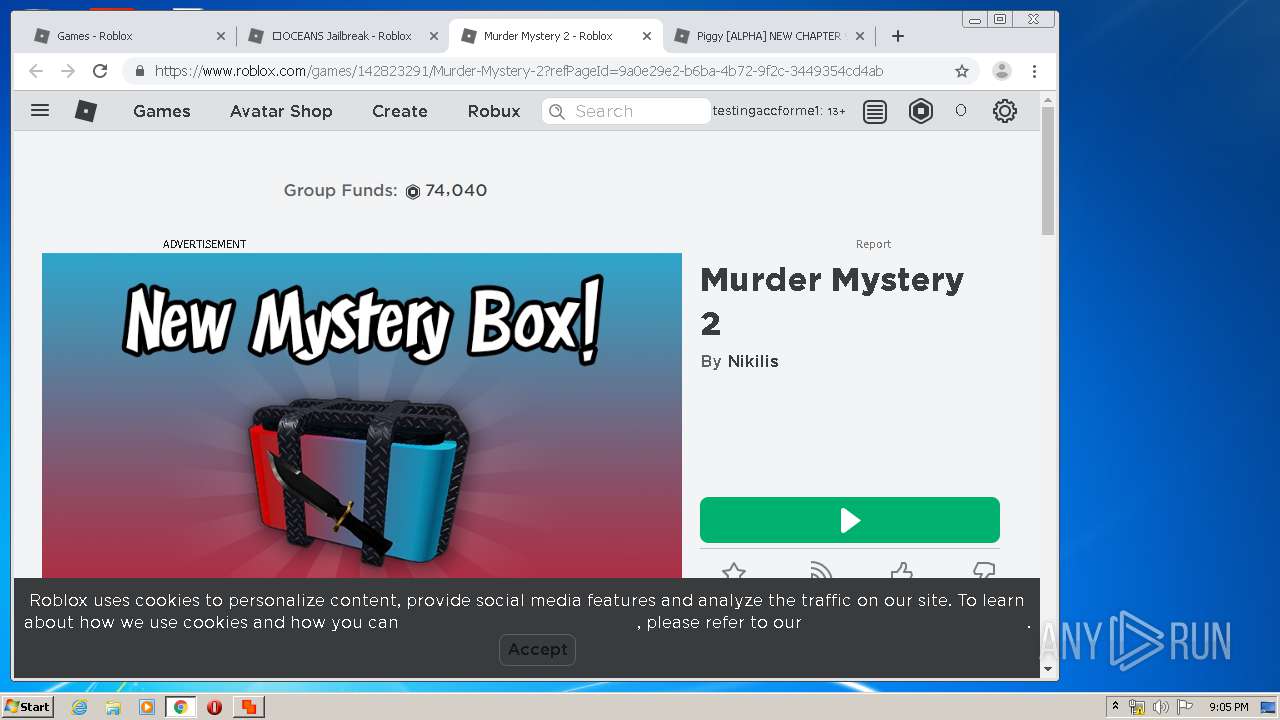Open the Action Center flag icon
Image resolution: width=1280 pixels, height=720 pixels.
coord(1185,707)
